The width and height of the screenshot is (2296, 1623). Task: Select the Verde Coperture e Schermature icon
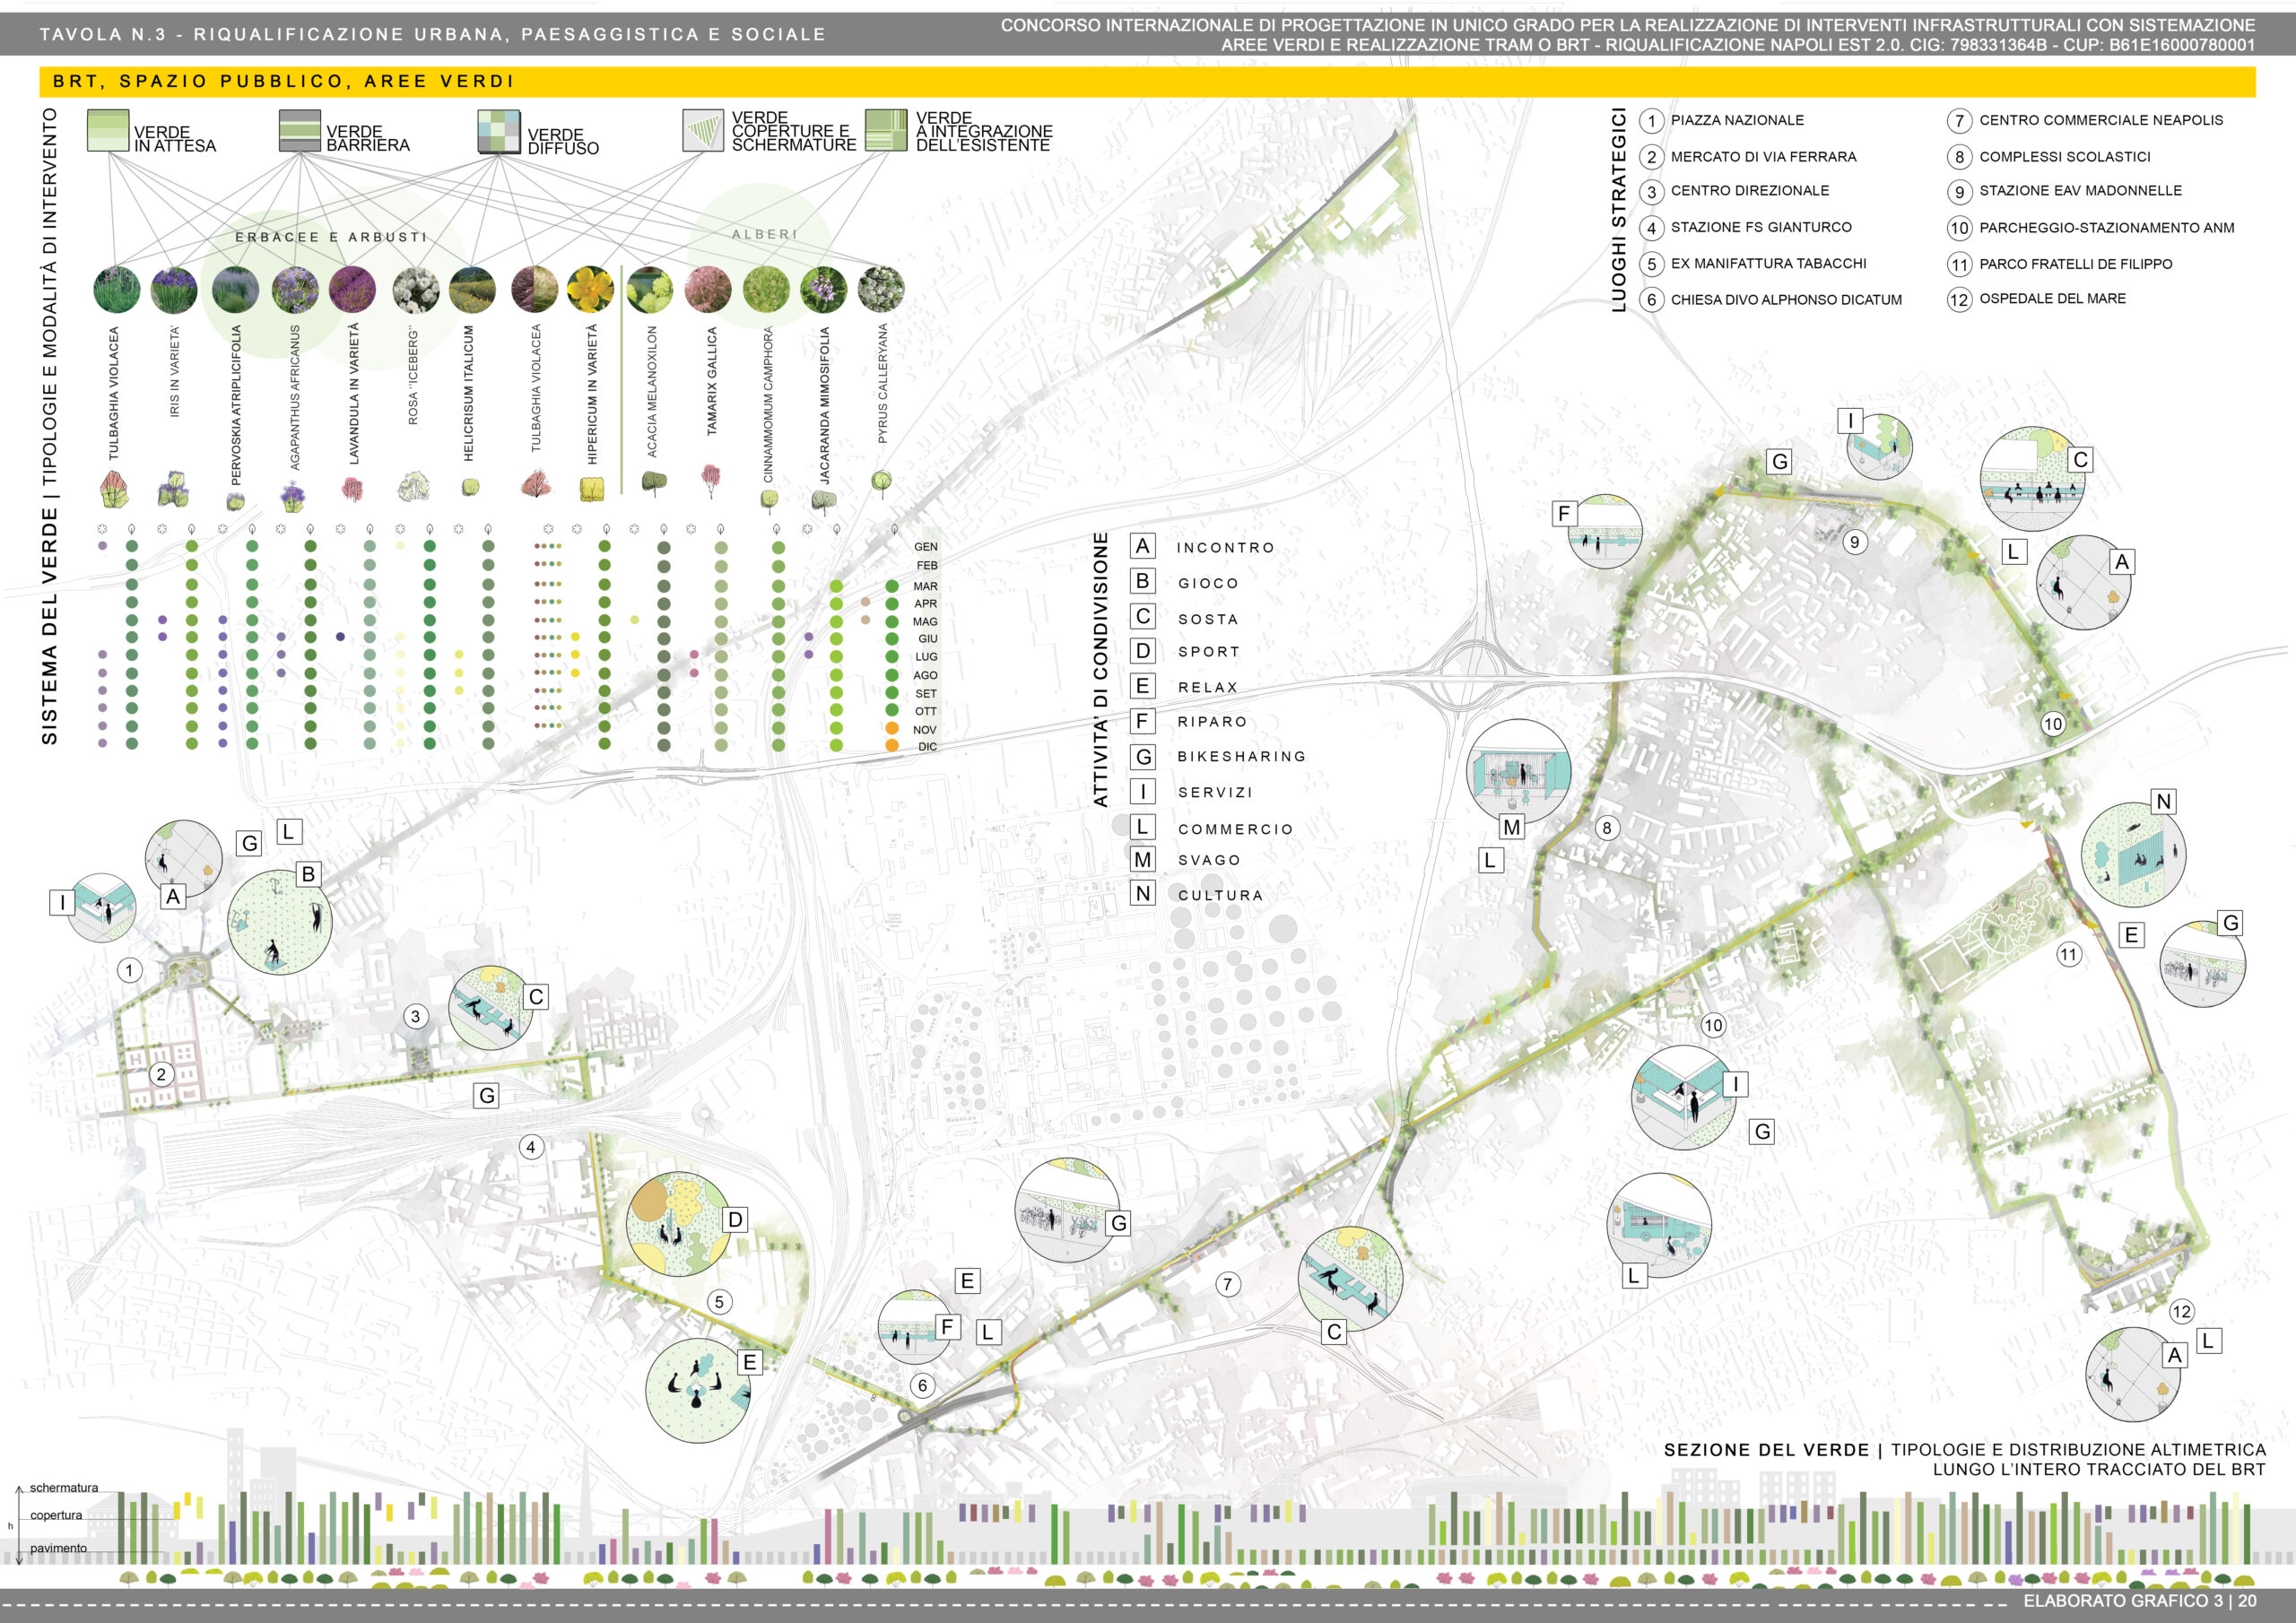[703, 131]
